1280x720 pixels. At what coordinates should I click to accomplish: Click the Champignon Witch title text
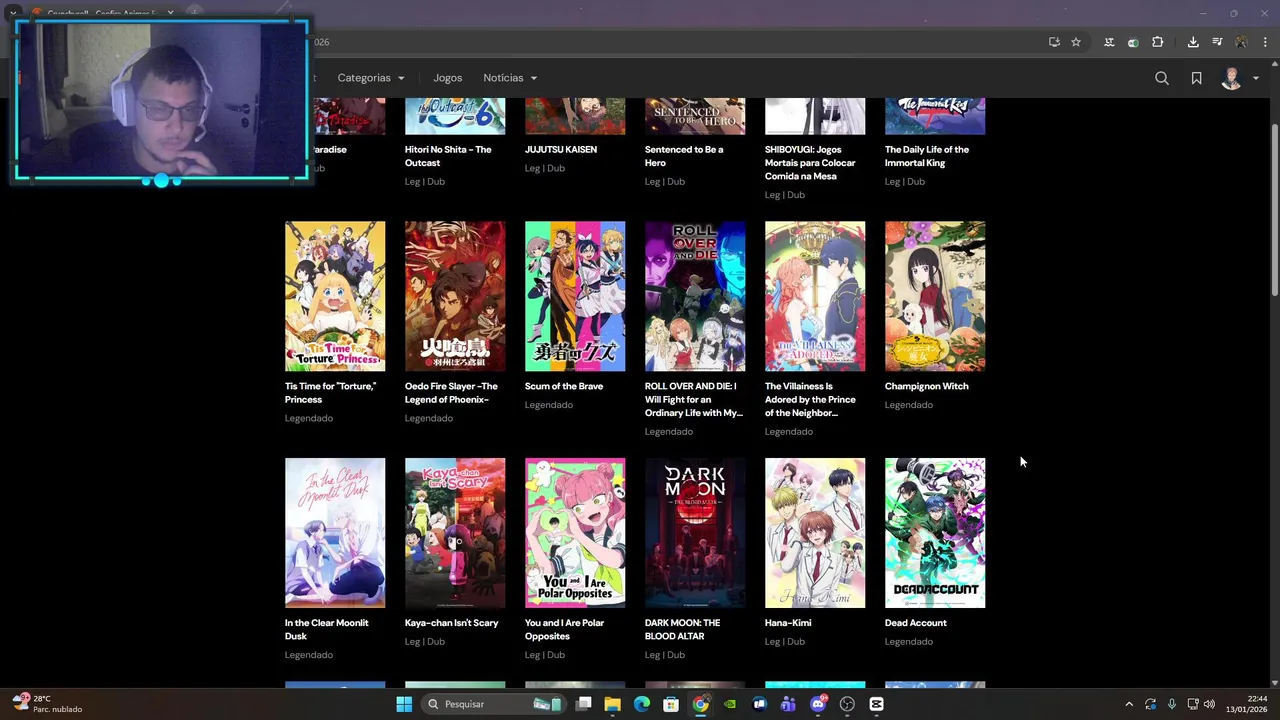927,386
